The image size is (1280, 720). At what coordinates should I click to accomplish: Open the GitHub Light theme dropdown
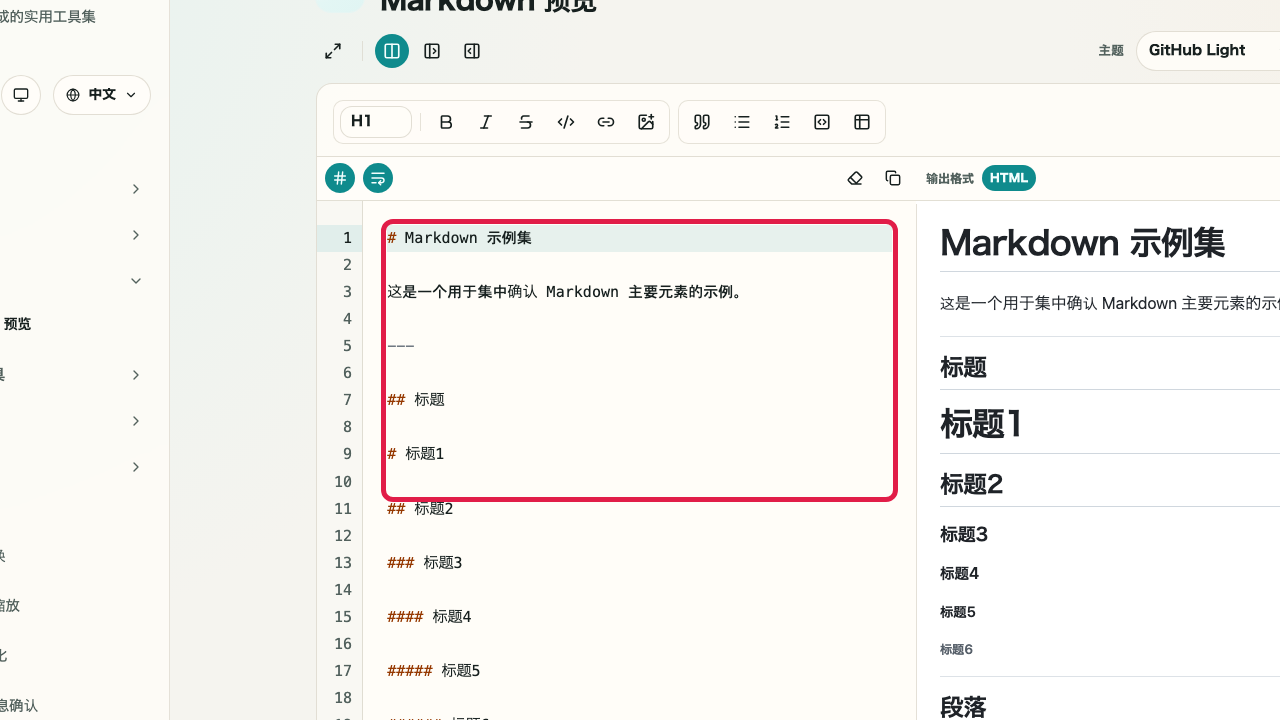point(1208,50)
